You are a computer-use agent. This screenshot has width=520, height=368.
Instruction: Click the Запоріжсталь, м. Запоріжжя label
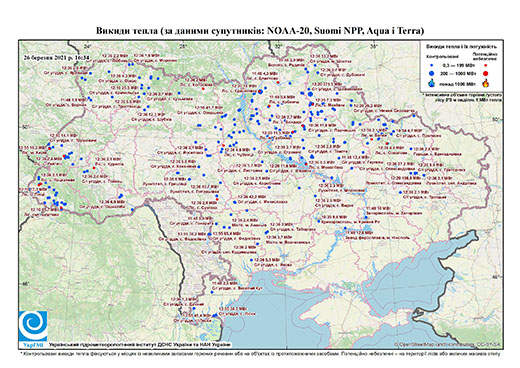click(394, 213)
